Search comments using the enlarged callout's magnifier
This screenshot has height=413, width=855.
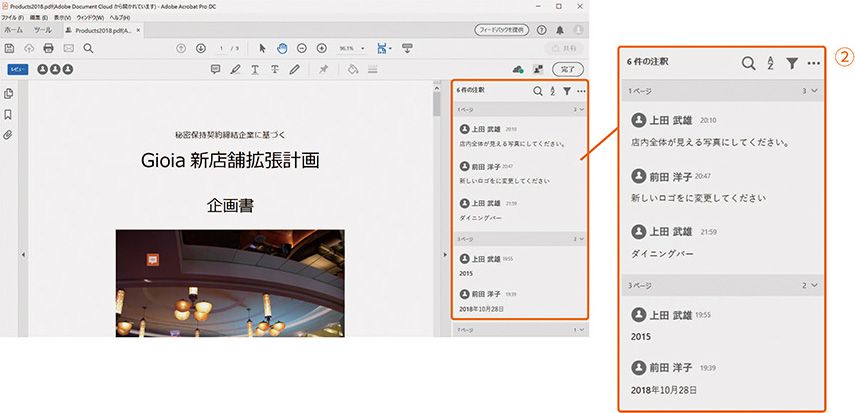[749, 63]
